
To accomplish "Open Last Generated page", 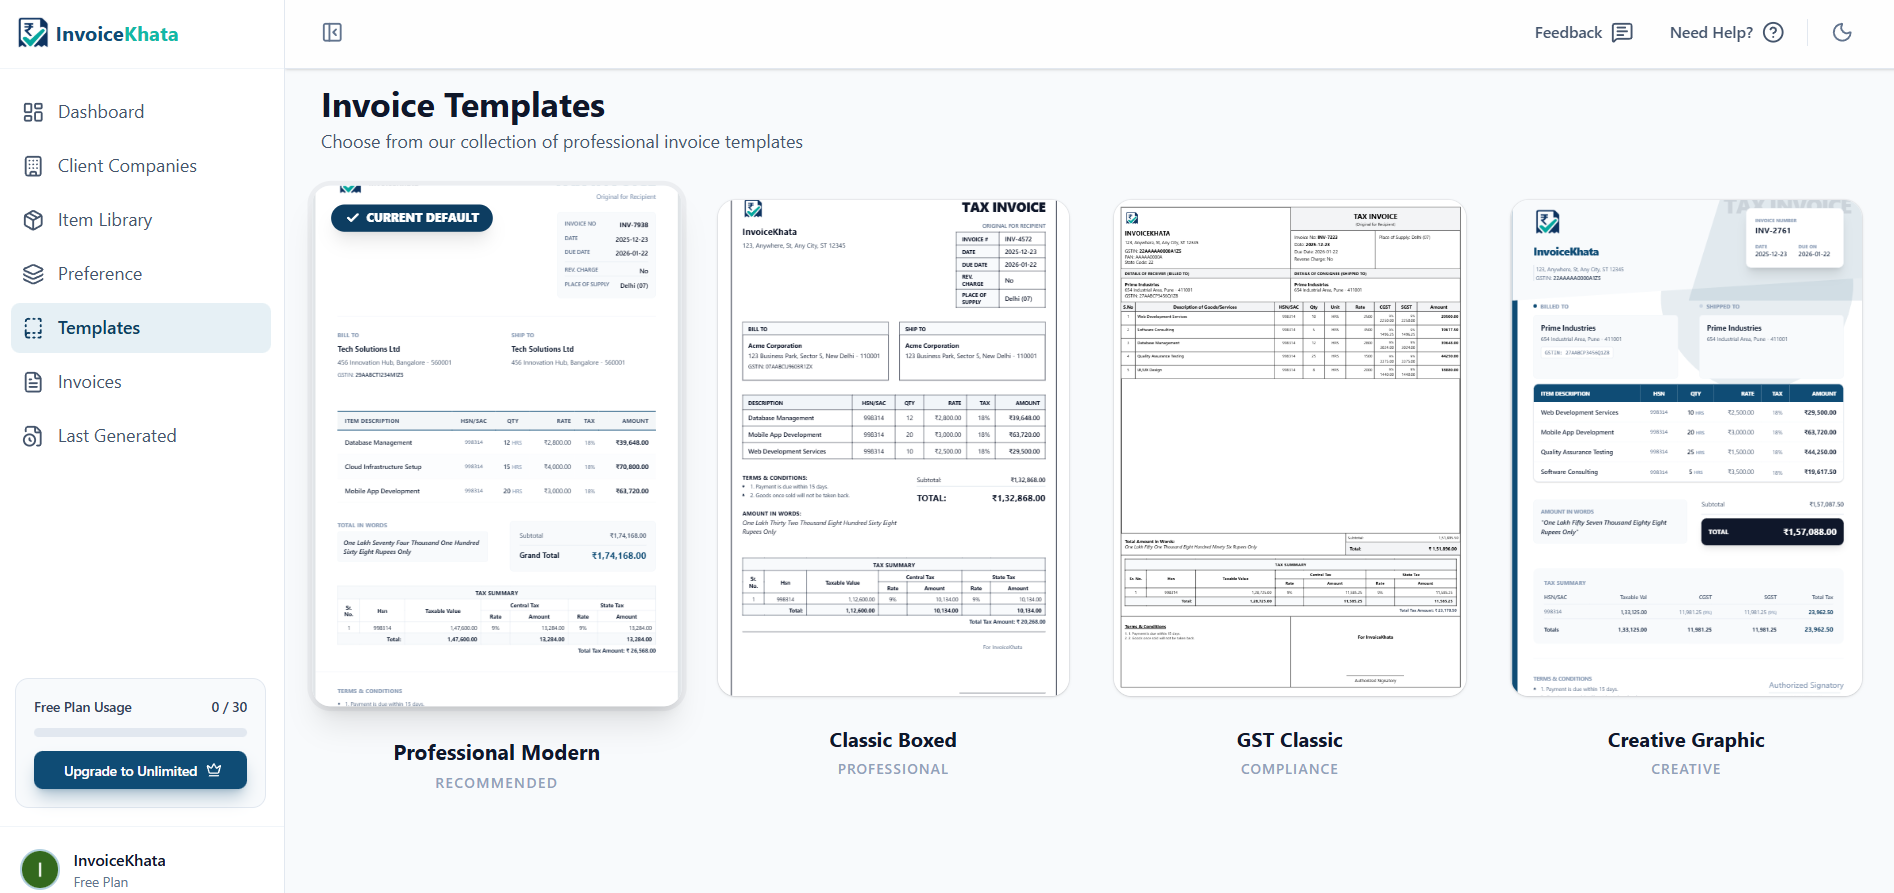I will click(141, 436).
